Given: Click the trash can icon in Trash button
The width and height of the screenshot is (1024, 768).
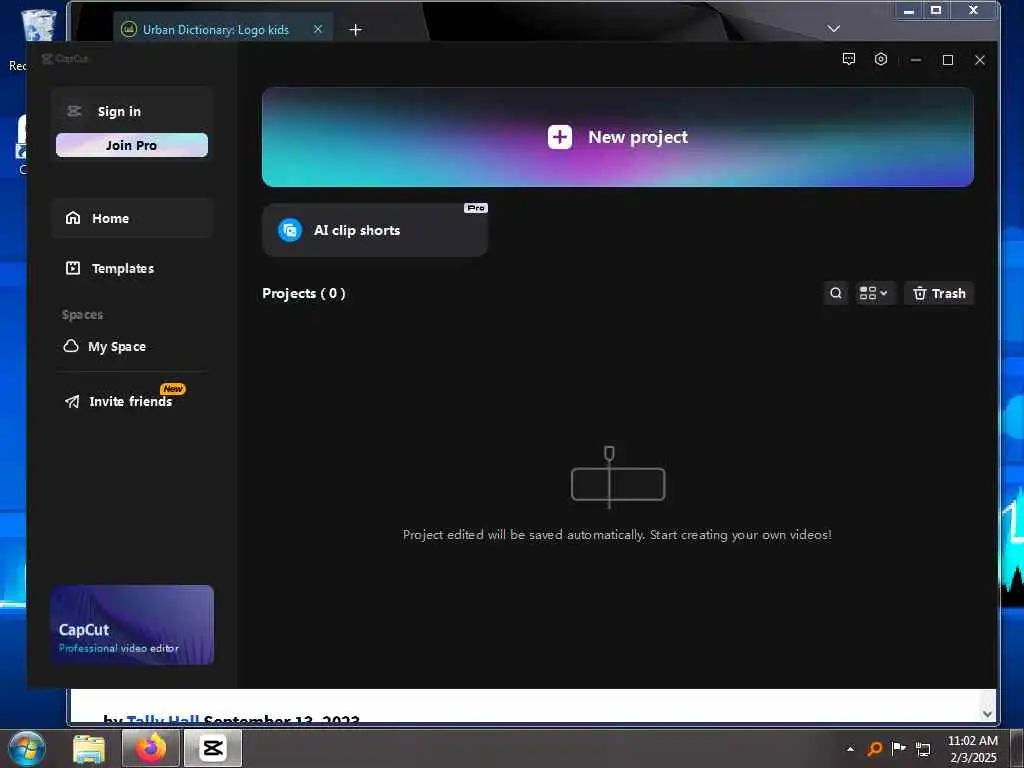Looking at the screenshot, I should [920, 293].
